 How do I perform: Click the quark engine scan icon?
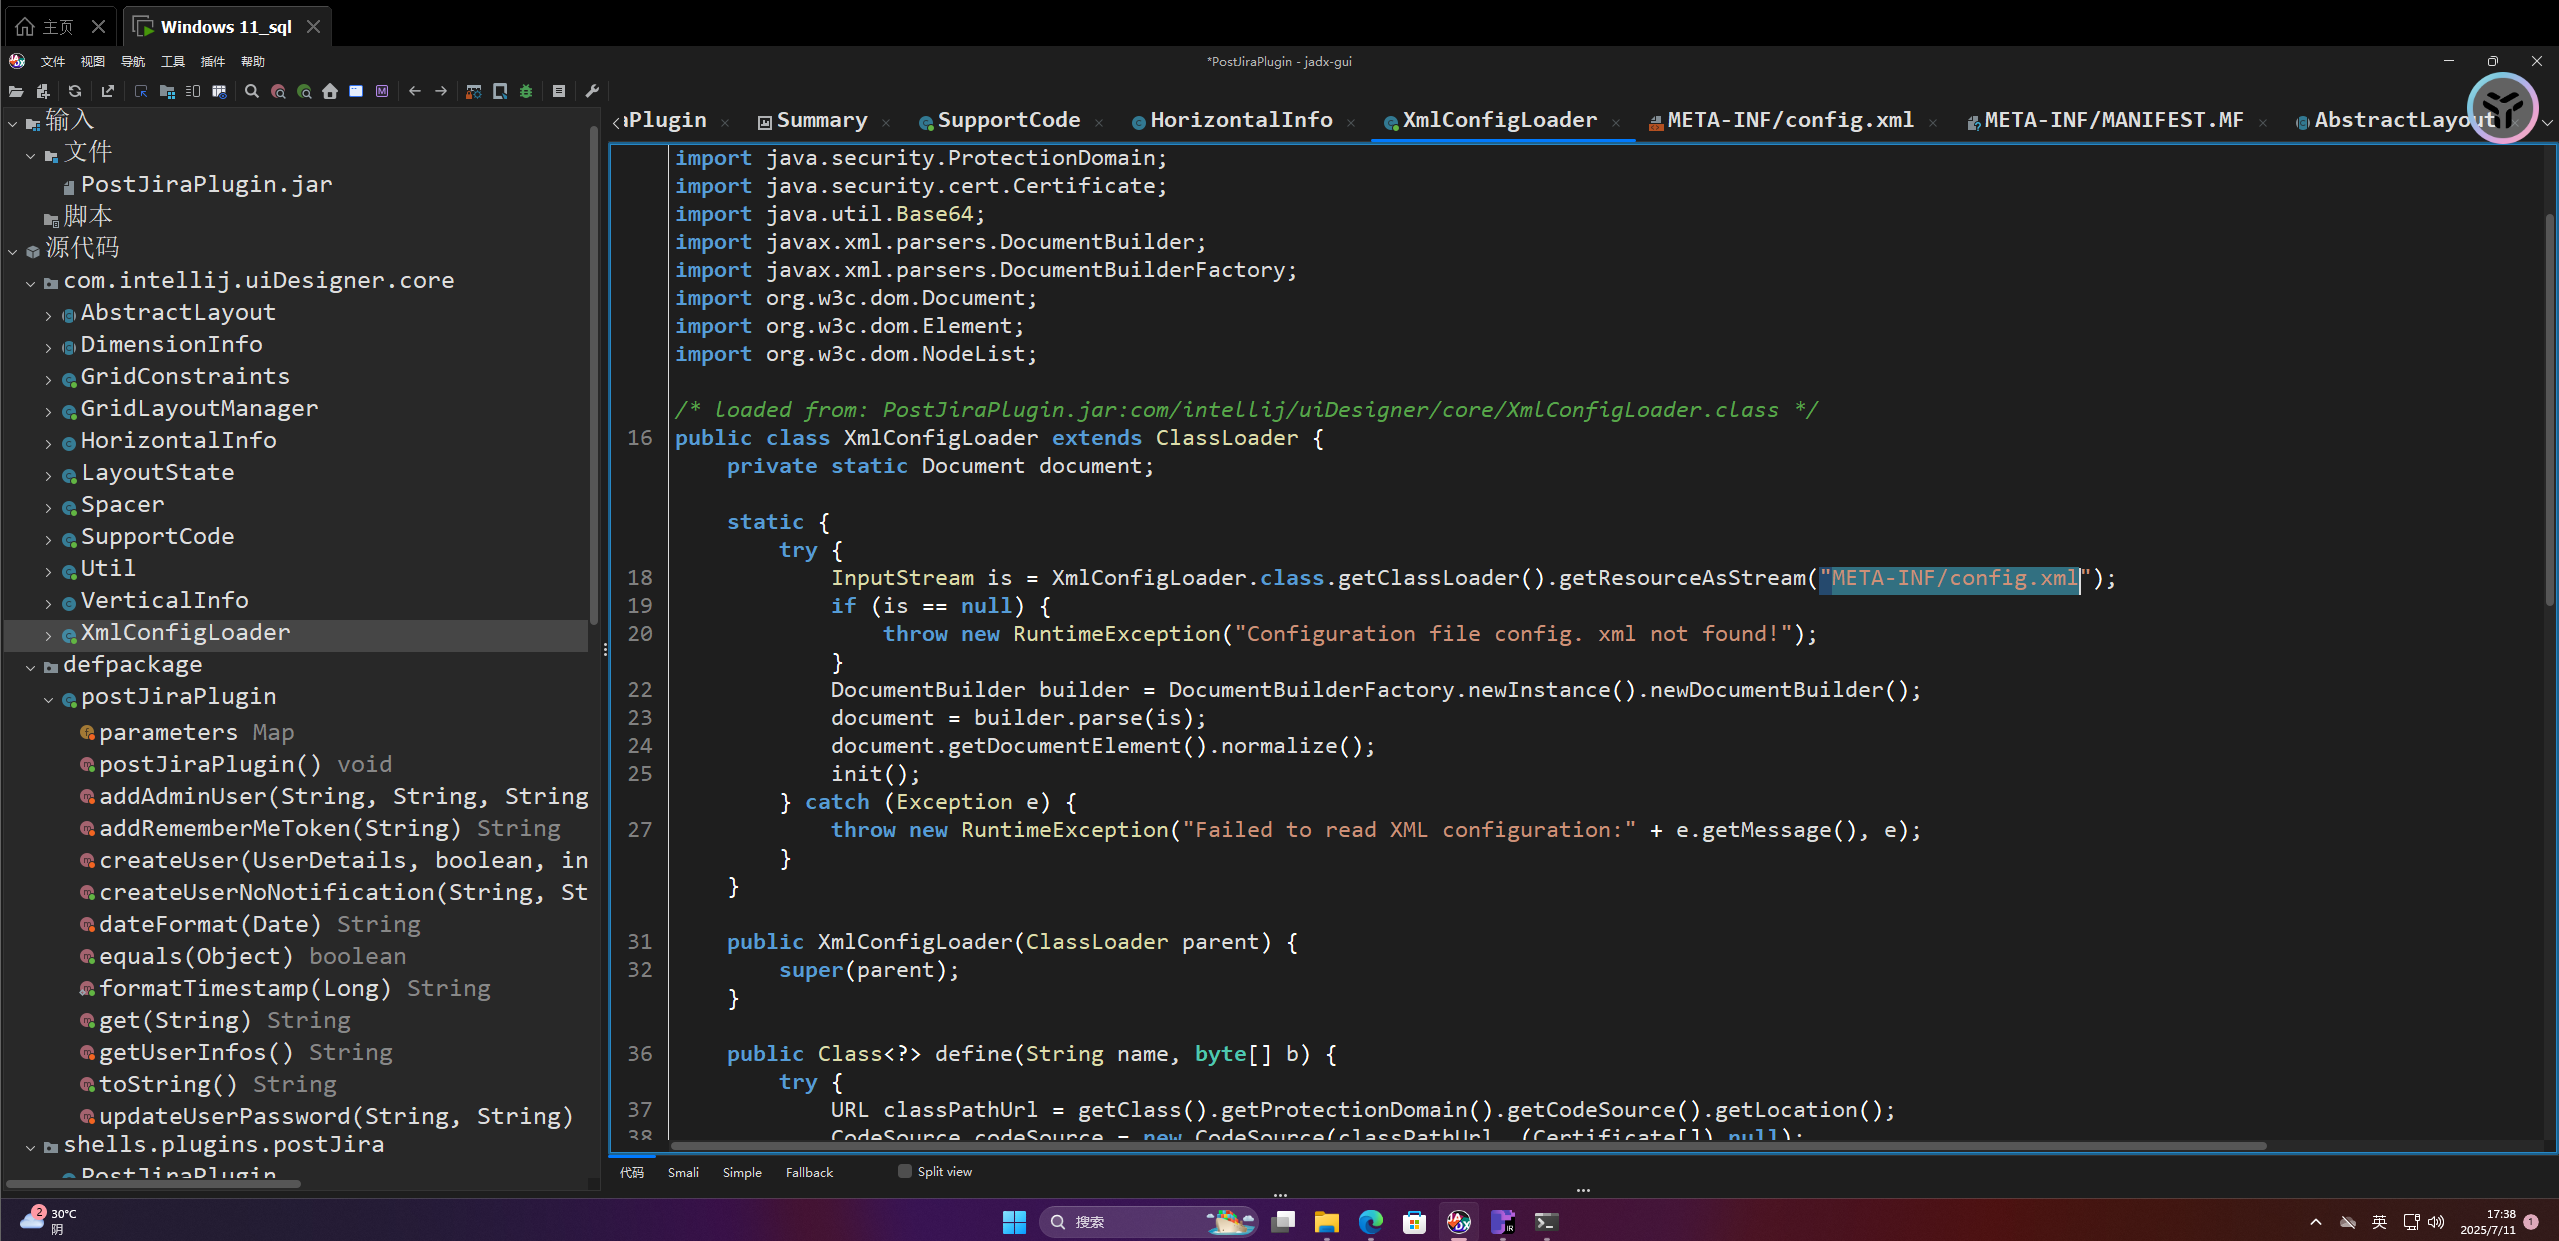[x=500, y=91]
